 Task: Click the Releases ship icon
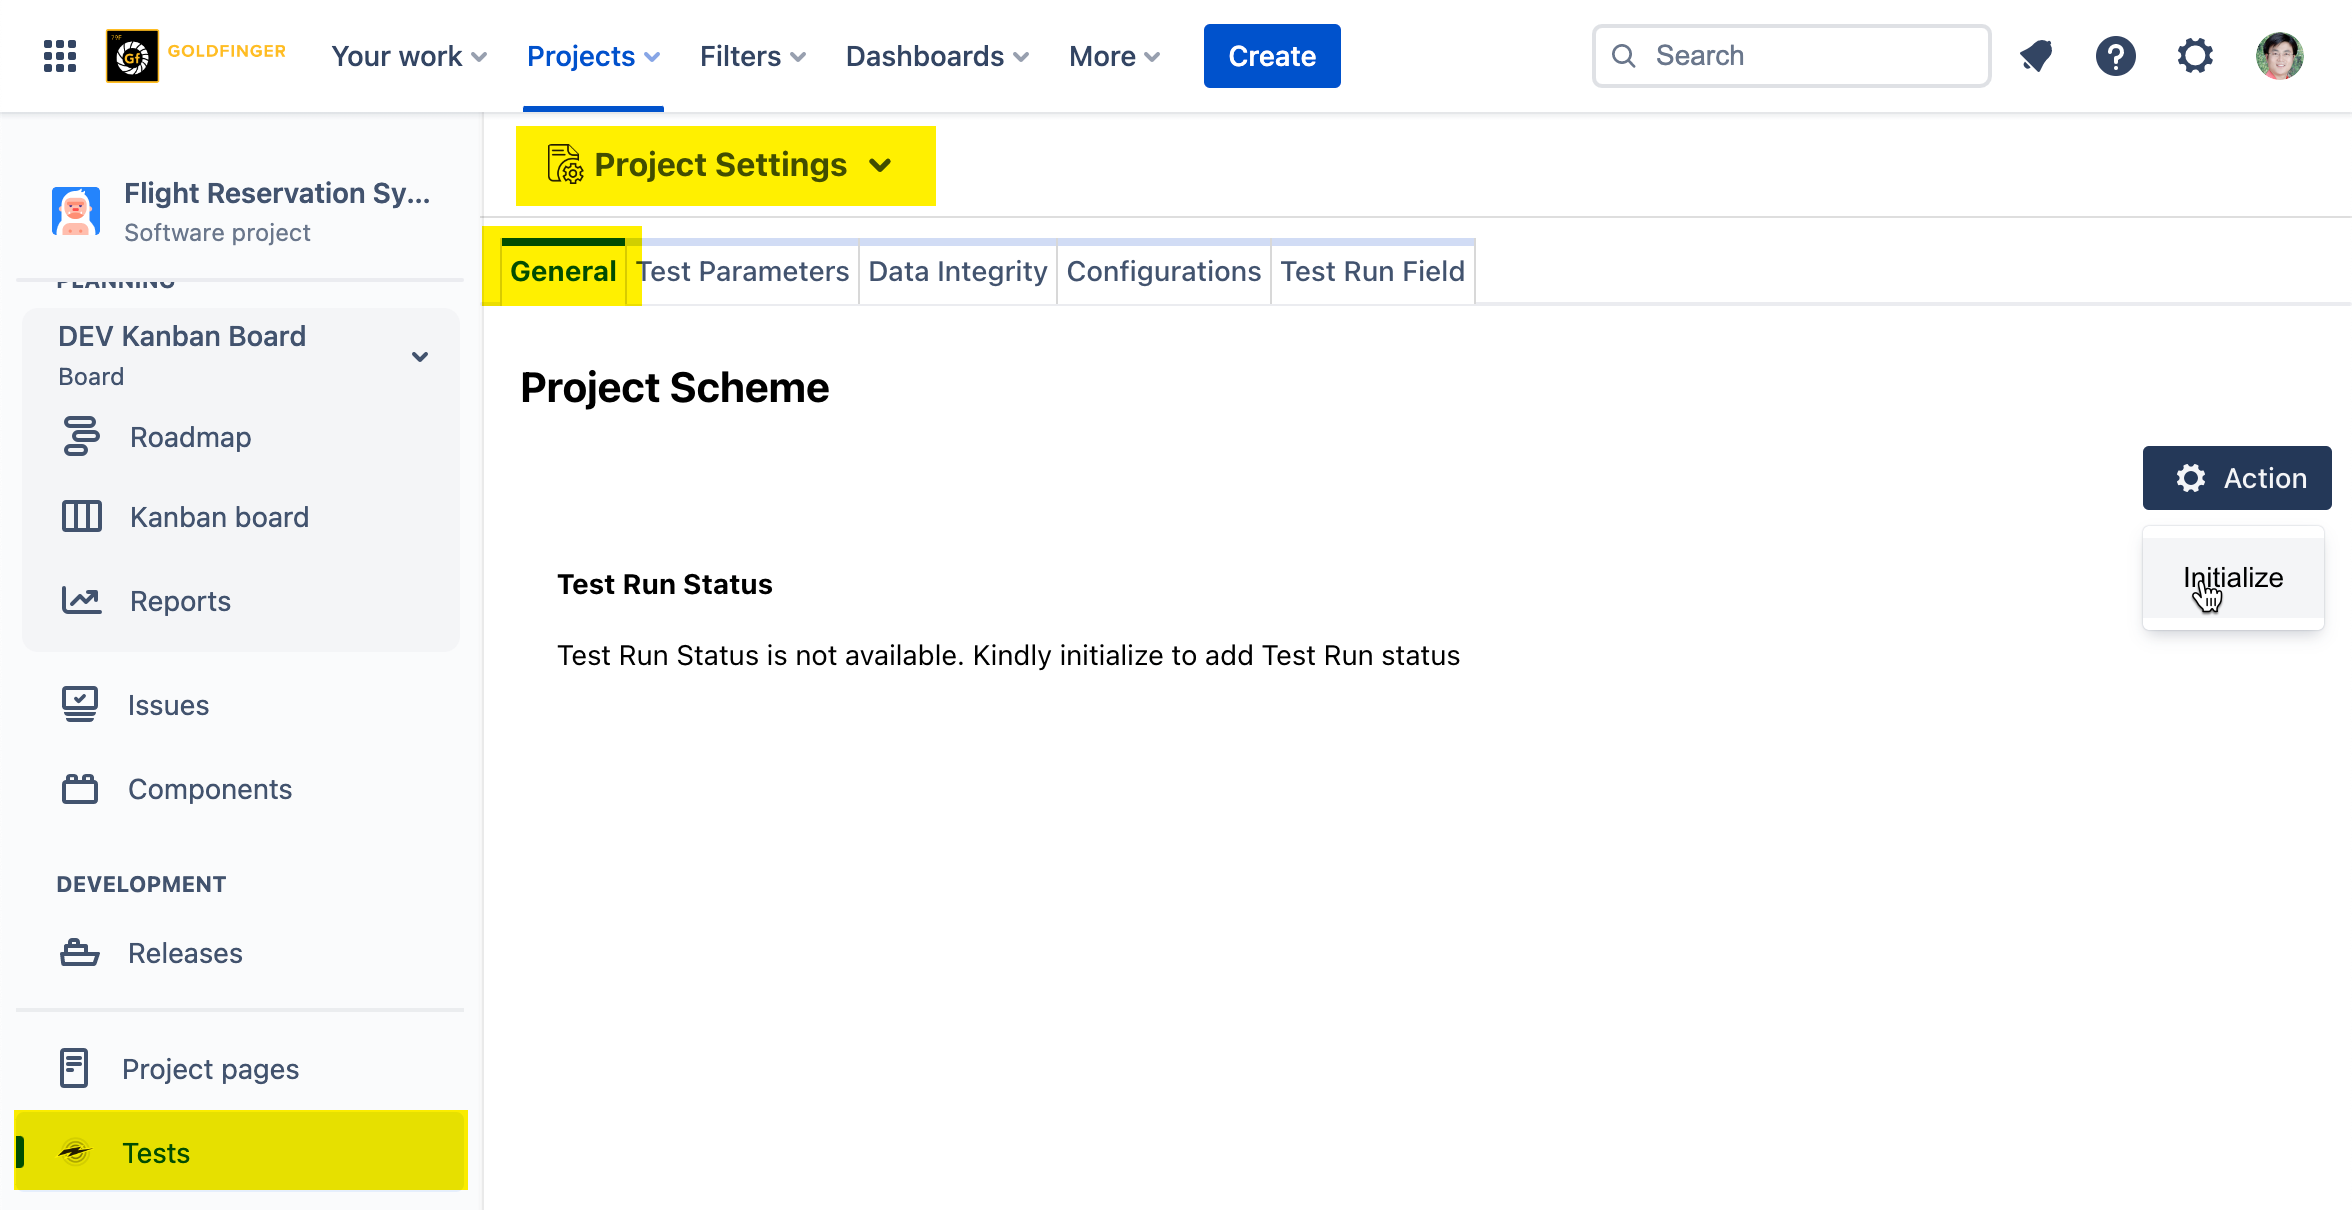pos(80,953)
